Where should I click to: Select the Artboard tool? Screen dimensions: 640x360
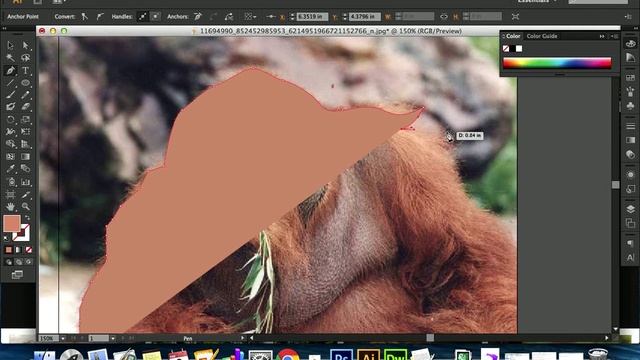coord(10,195)
